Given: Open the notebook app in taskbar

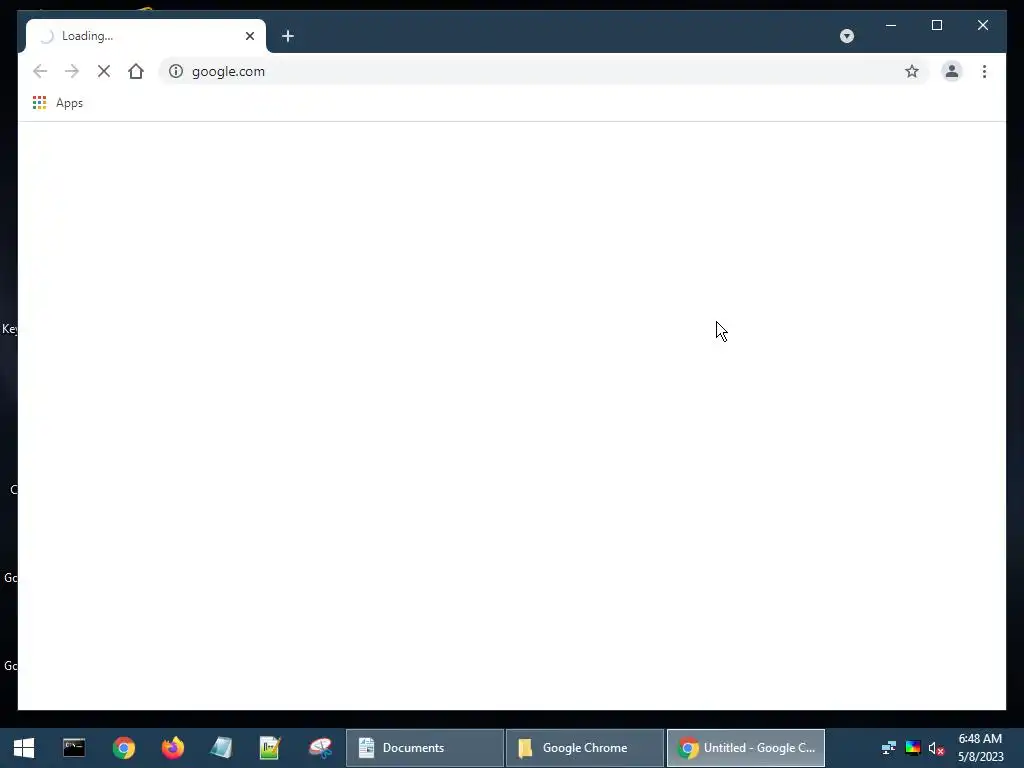Looking at the screenshot, I should 221,748.
